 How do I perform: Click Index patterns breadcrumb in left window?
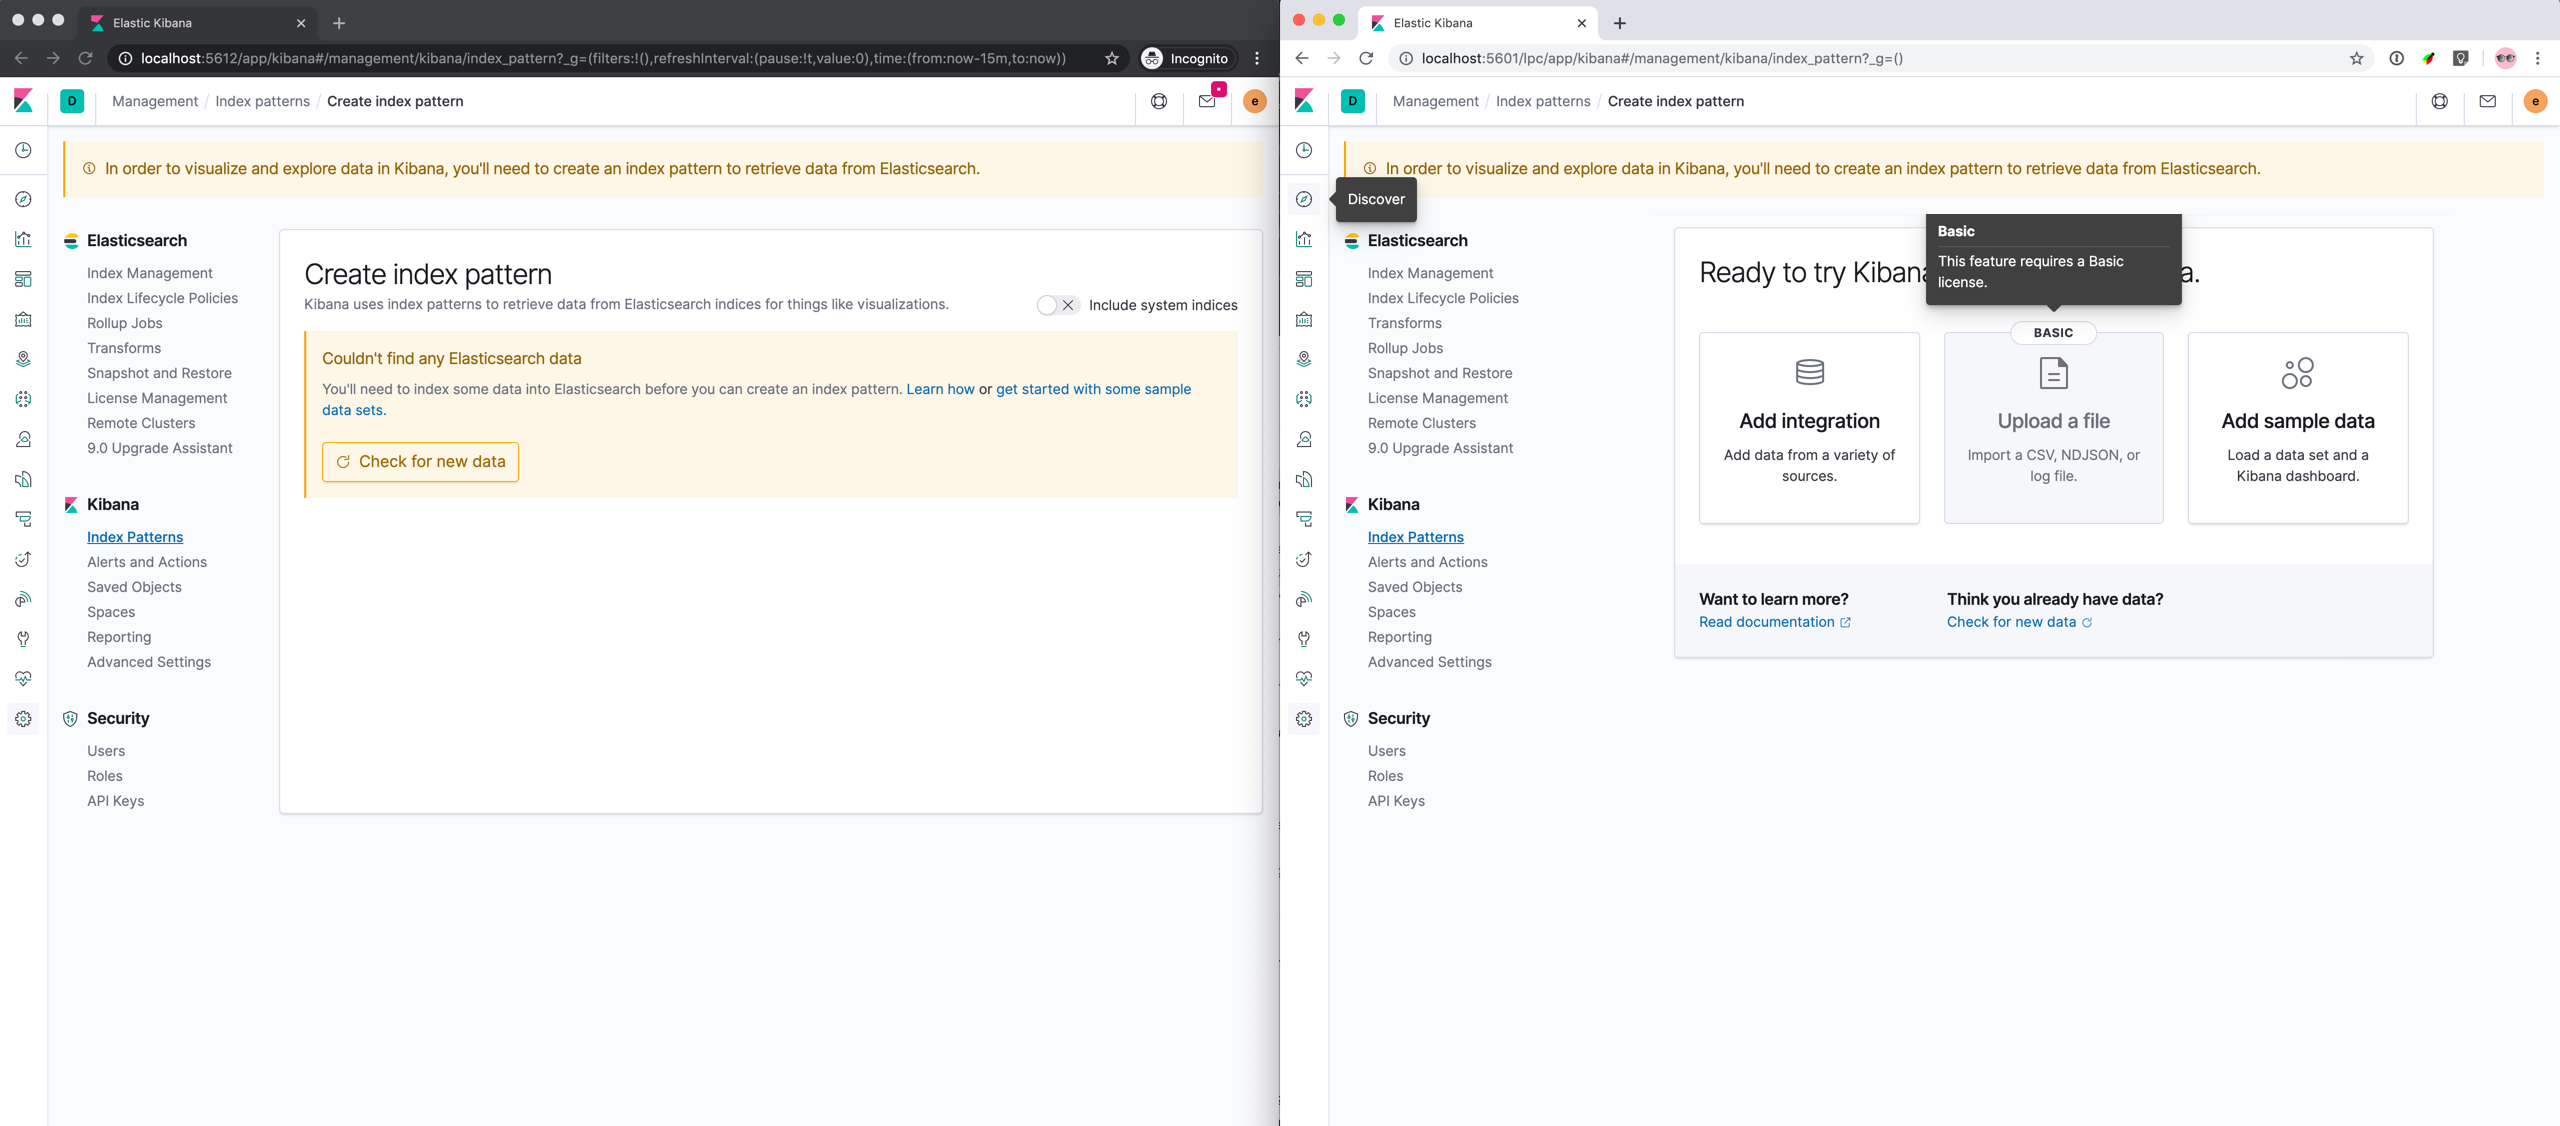[x=262, y=101]
